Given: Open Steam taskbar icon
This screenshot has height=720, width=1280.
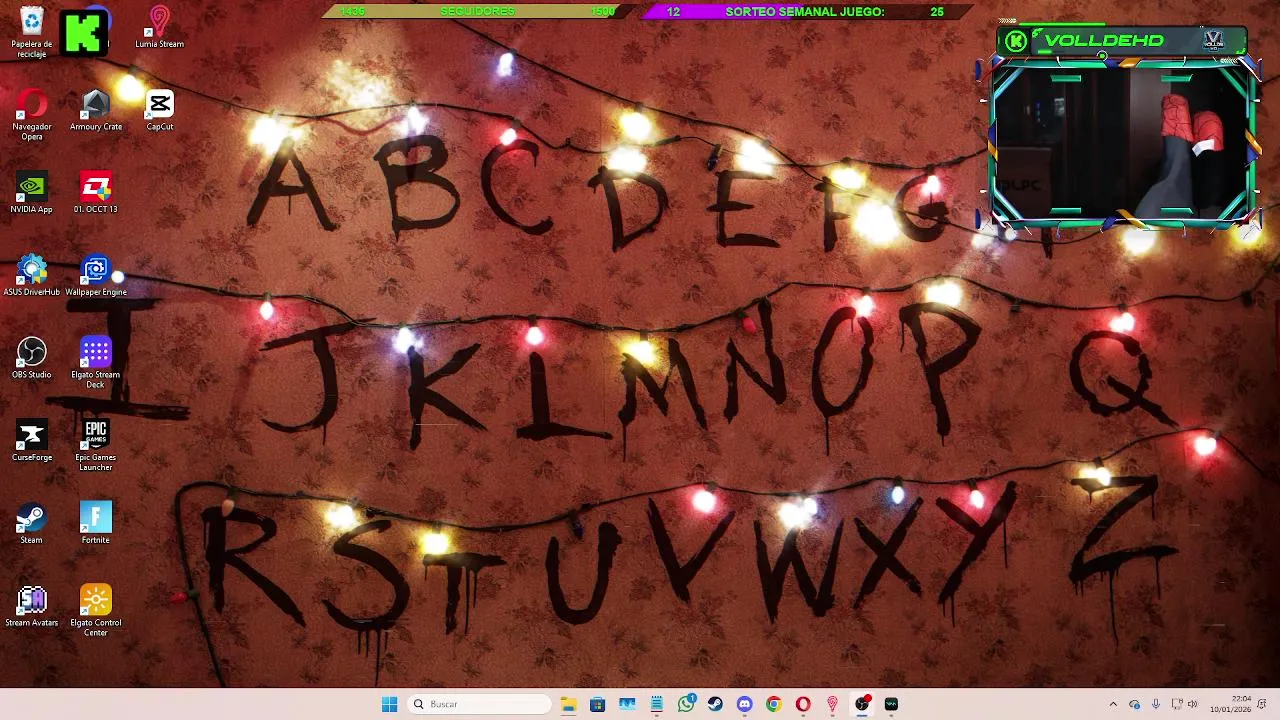Looking at the screenshot, I should click(x=715, y=704).
